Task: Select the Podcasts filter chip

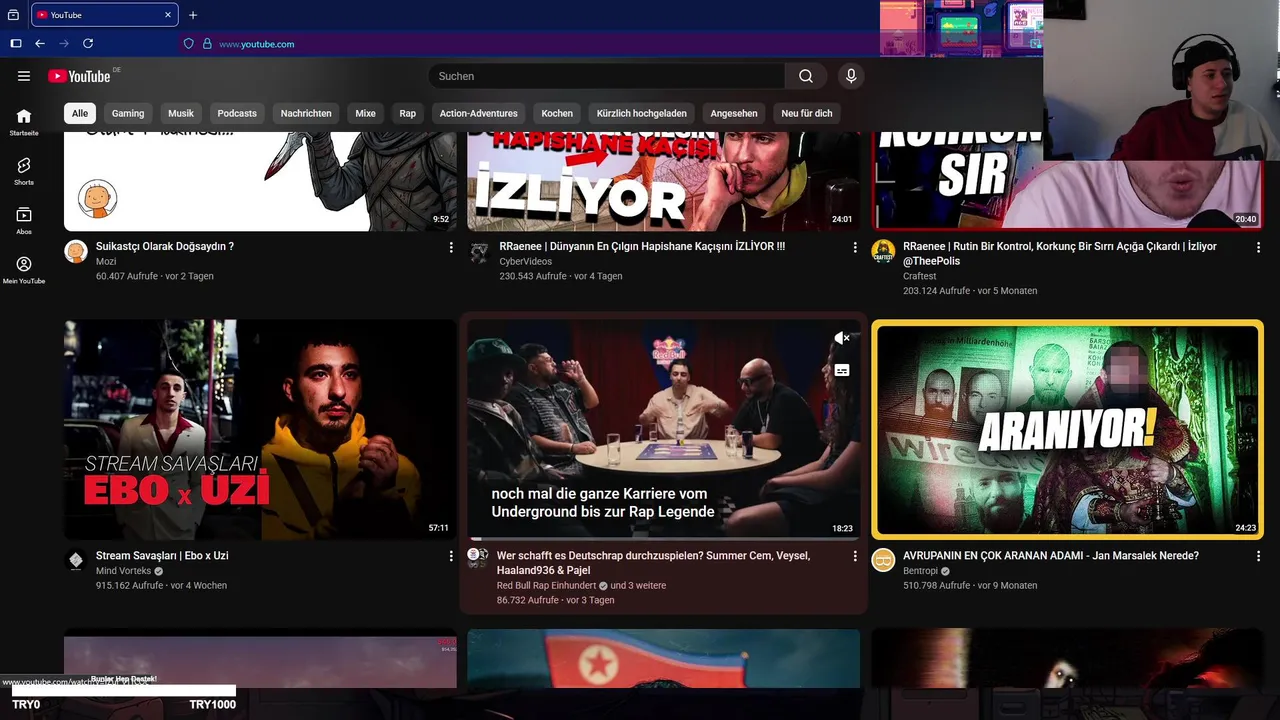Action: pyautogui.click(x=237, y=113)
